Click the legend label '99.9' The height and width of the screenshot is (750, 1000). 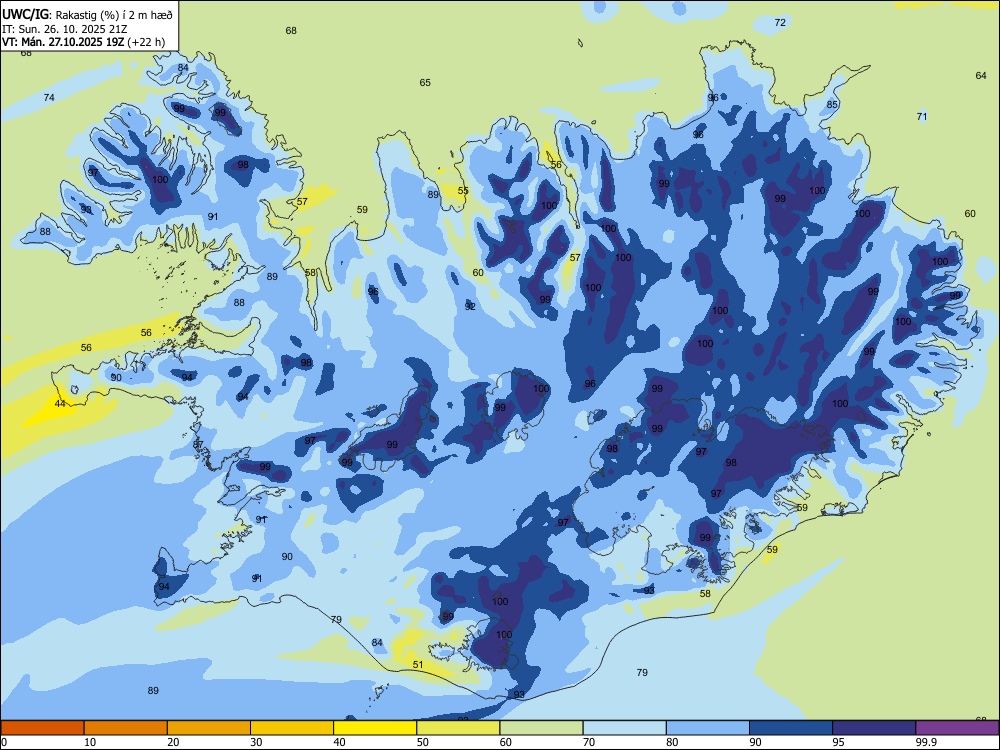click(926, 742)
